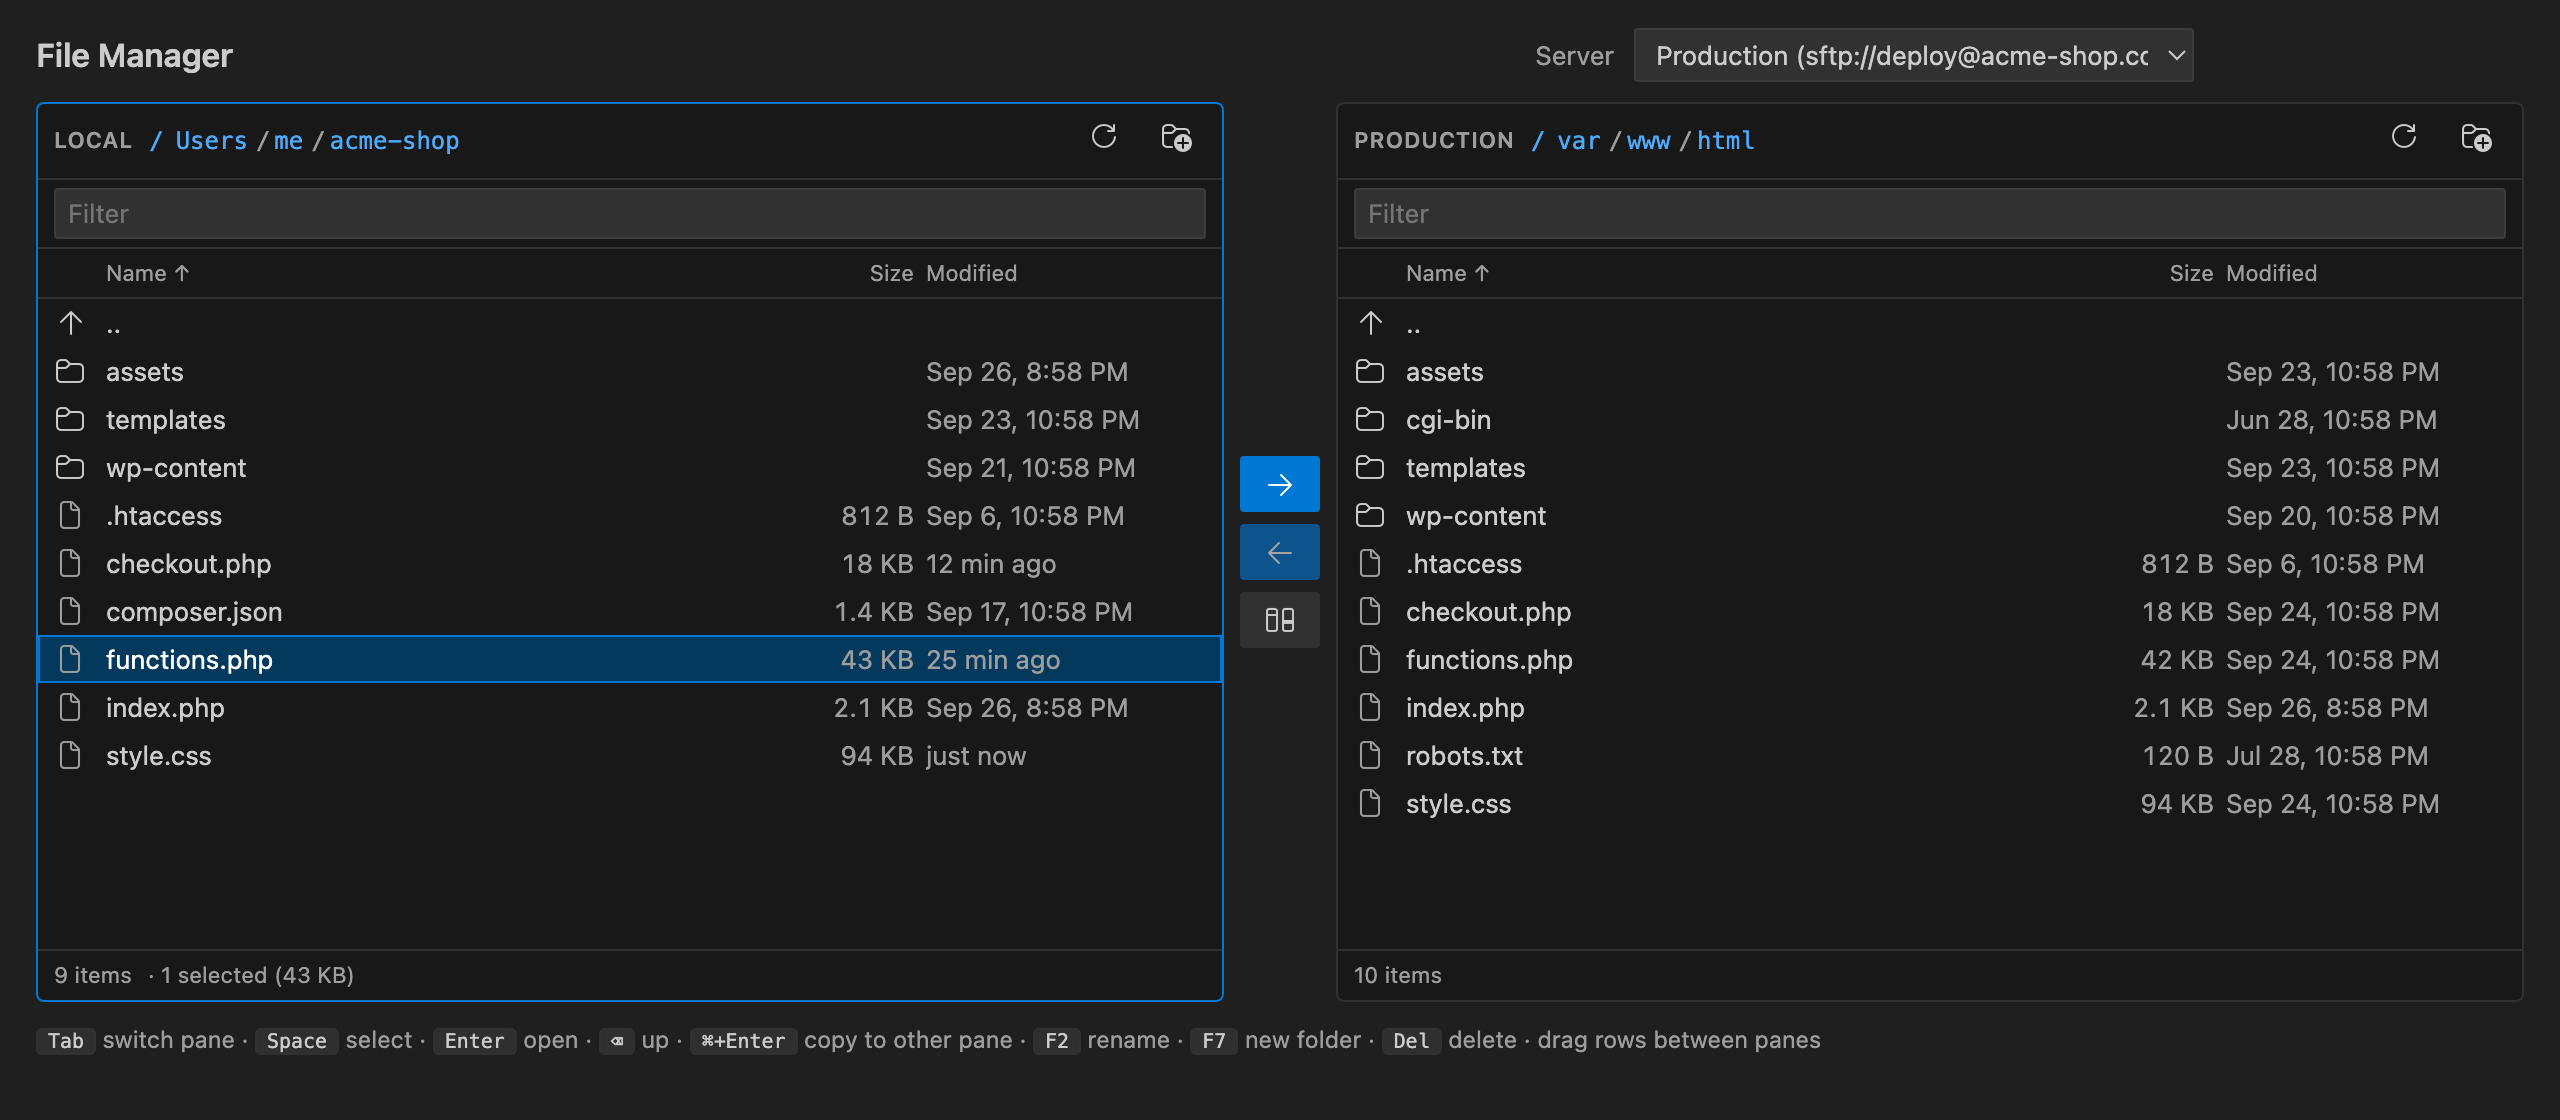The image size is (2560, 1120).
Task: Select production checkout.php file name
Action: tap(1488, 612)
